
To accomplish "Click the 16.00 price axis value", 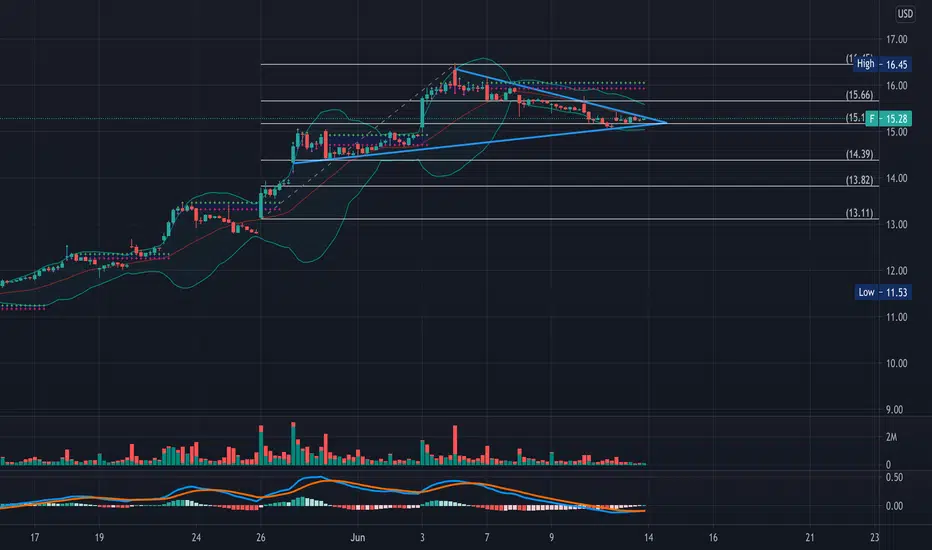I will click(896, 86).
